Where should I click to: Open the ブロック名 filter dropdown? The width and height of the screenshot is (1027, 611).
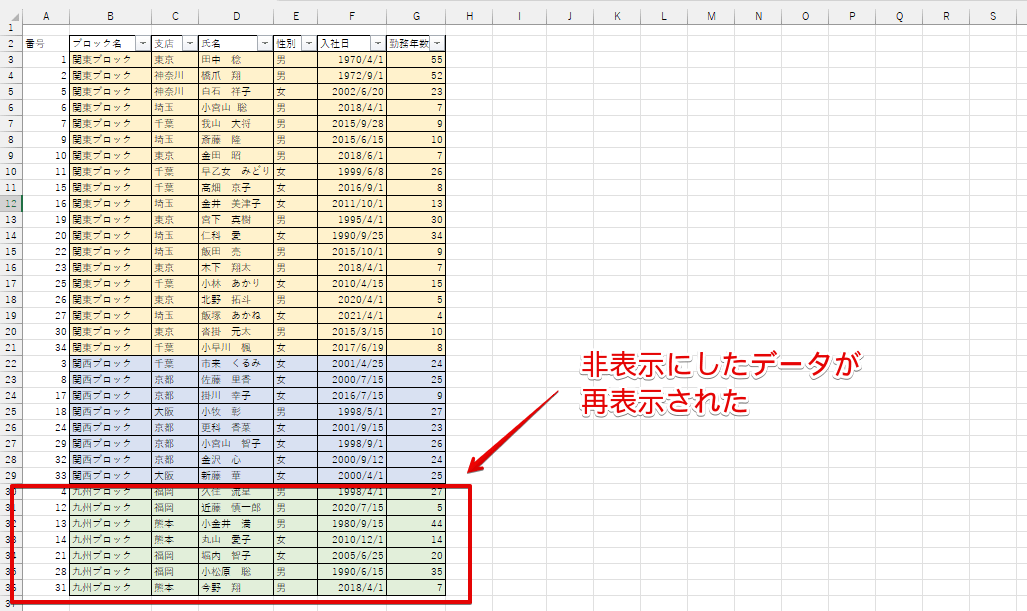coord(143,43)
